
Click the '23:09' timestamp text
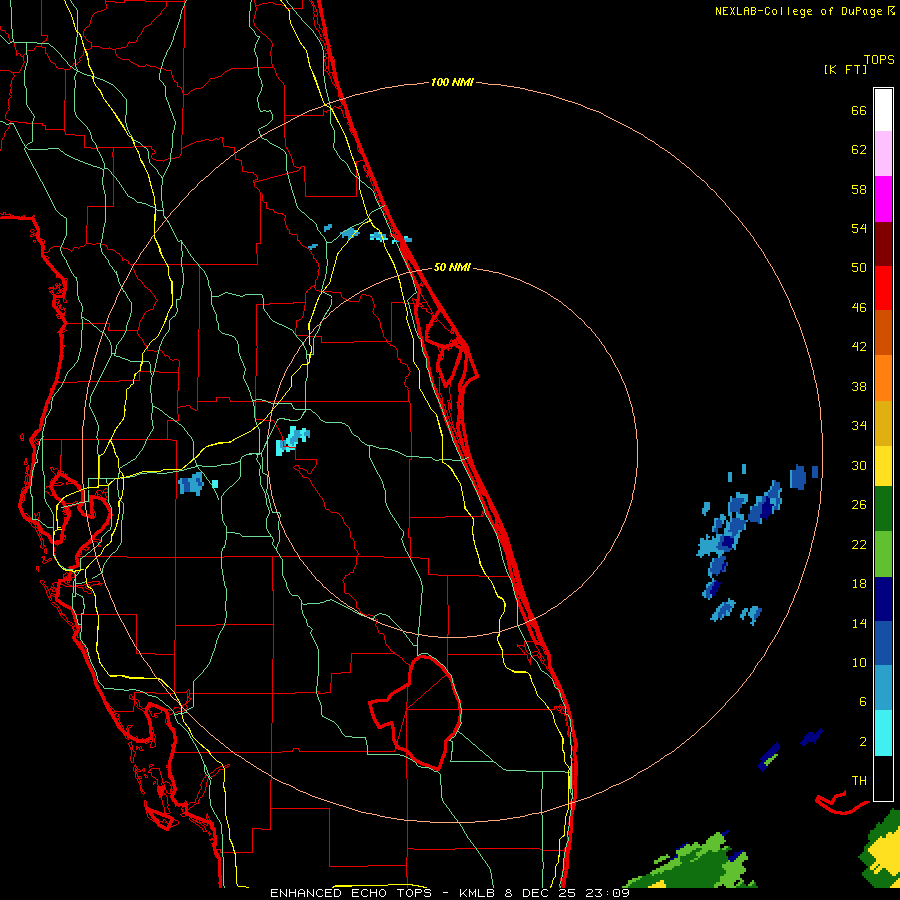608,893
